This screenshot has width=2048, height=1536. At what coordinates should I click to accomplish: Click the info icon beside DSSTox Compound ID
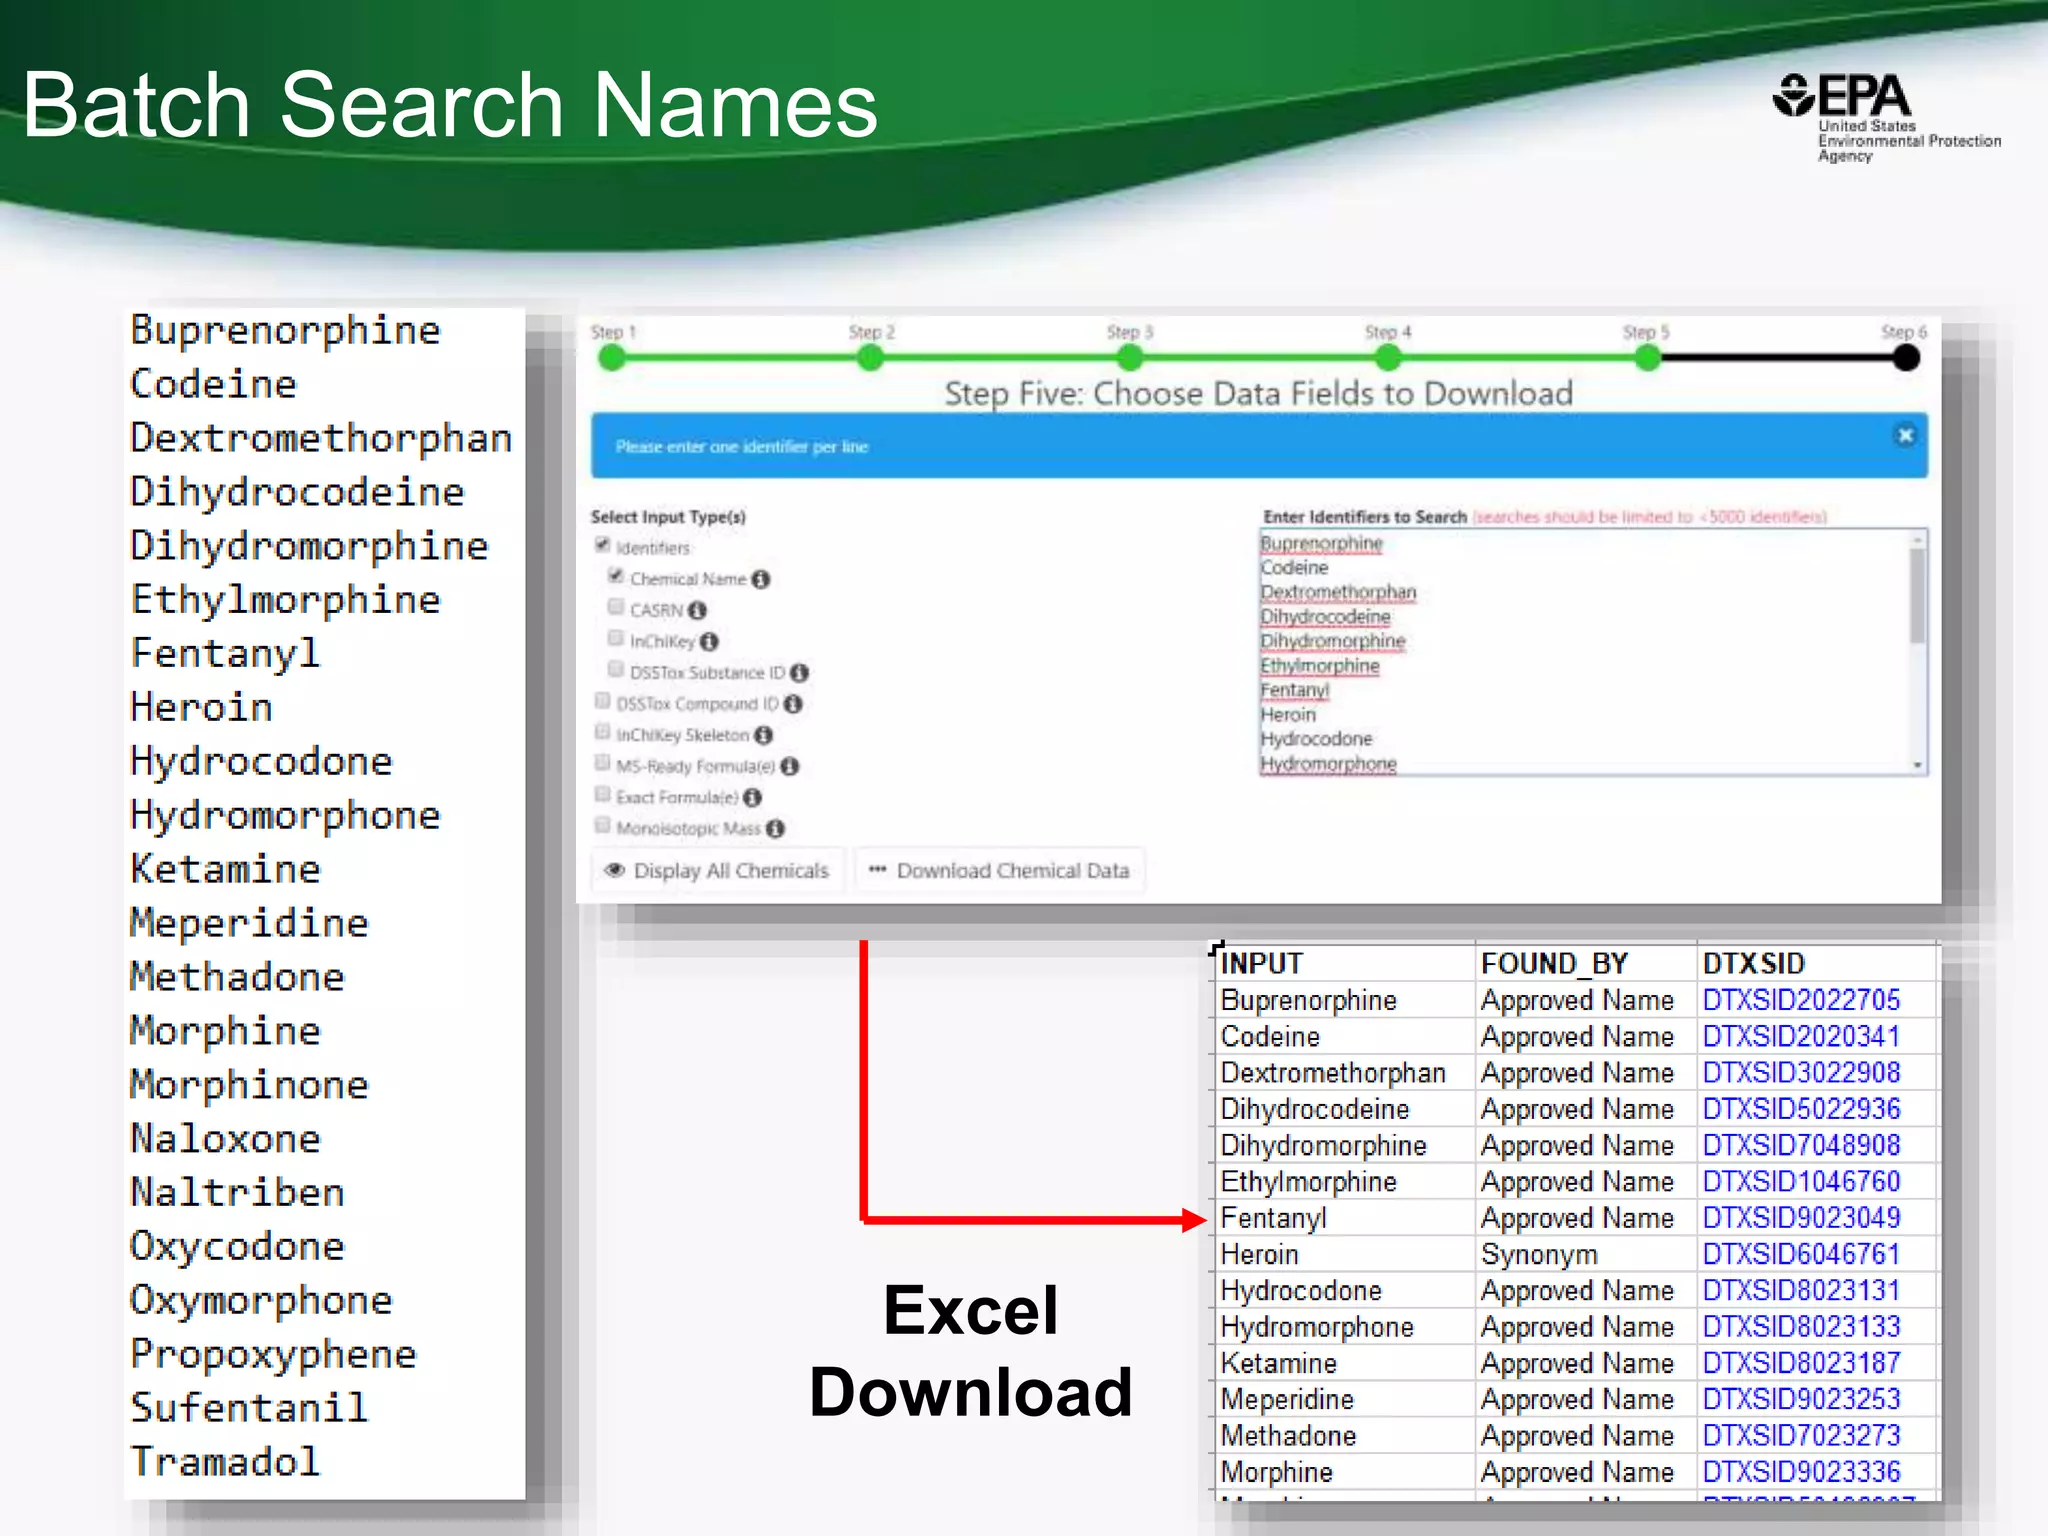pyautogui.click(x=793, y=704)
